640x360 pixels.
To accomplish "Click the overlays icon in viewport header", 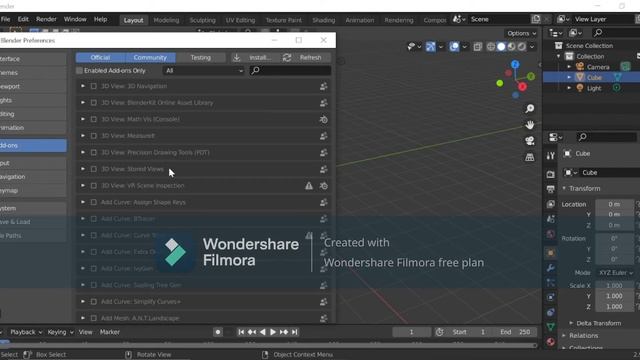I will click(454, 47).
